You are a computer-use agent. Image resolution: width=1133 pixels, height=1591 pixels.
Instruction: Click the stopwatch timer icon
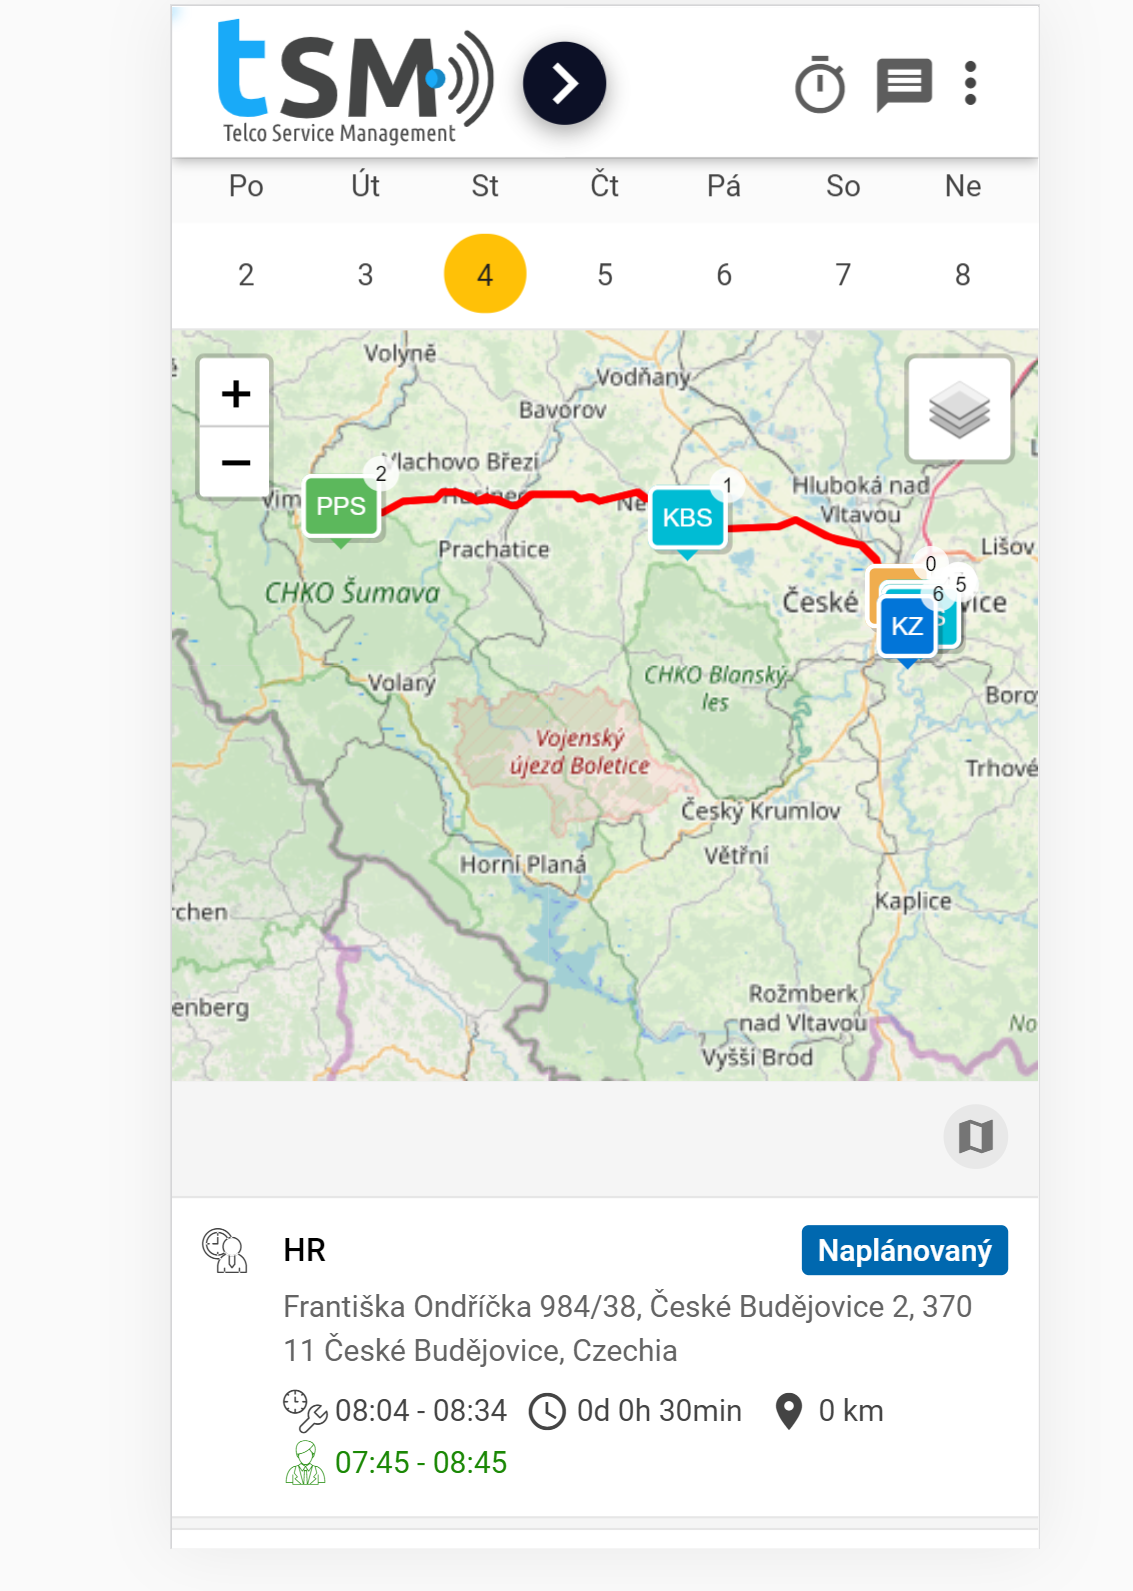tap(819, 84)
